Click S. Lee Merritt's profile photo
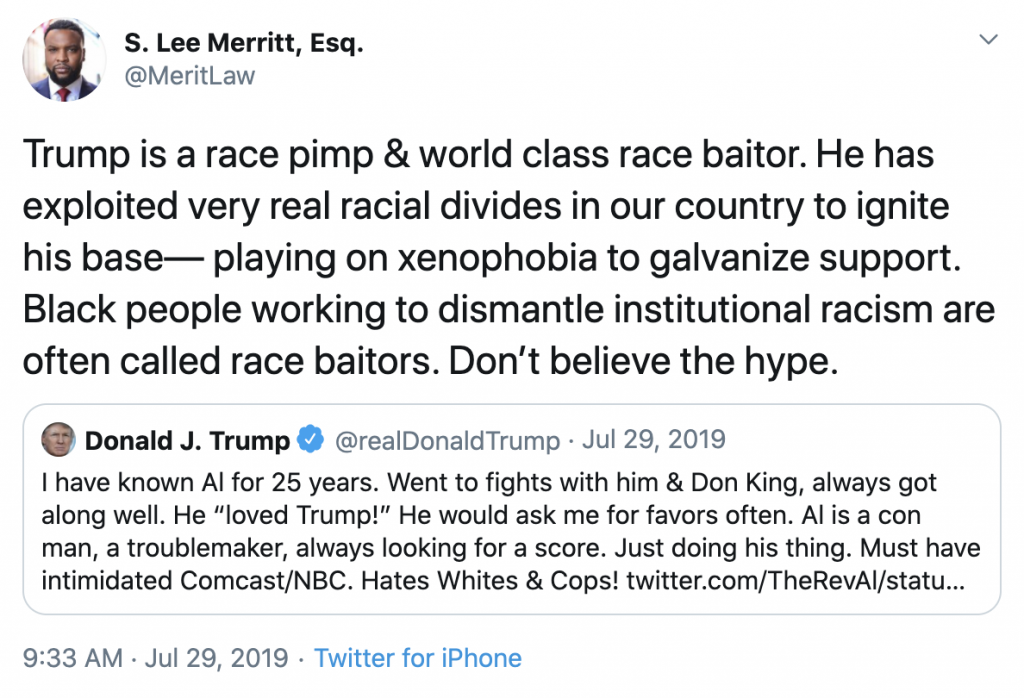 point(60,59)
